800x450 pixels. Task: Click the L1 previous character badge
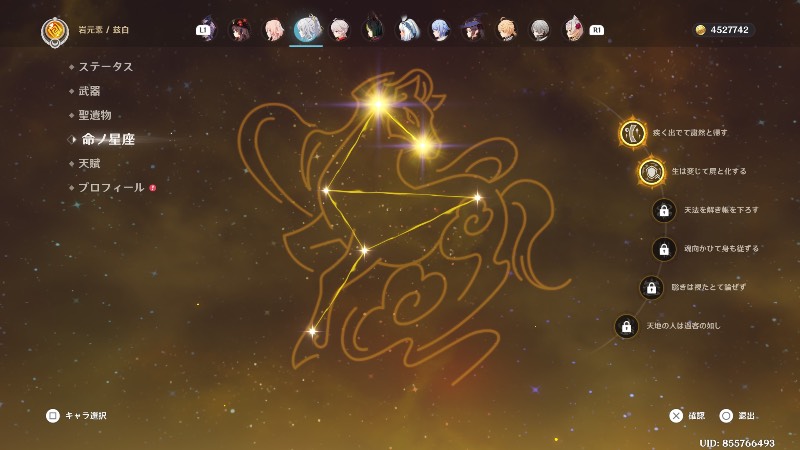203,30
